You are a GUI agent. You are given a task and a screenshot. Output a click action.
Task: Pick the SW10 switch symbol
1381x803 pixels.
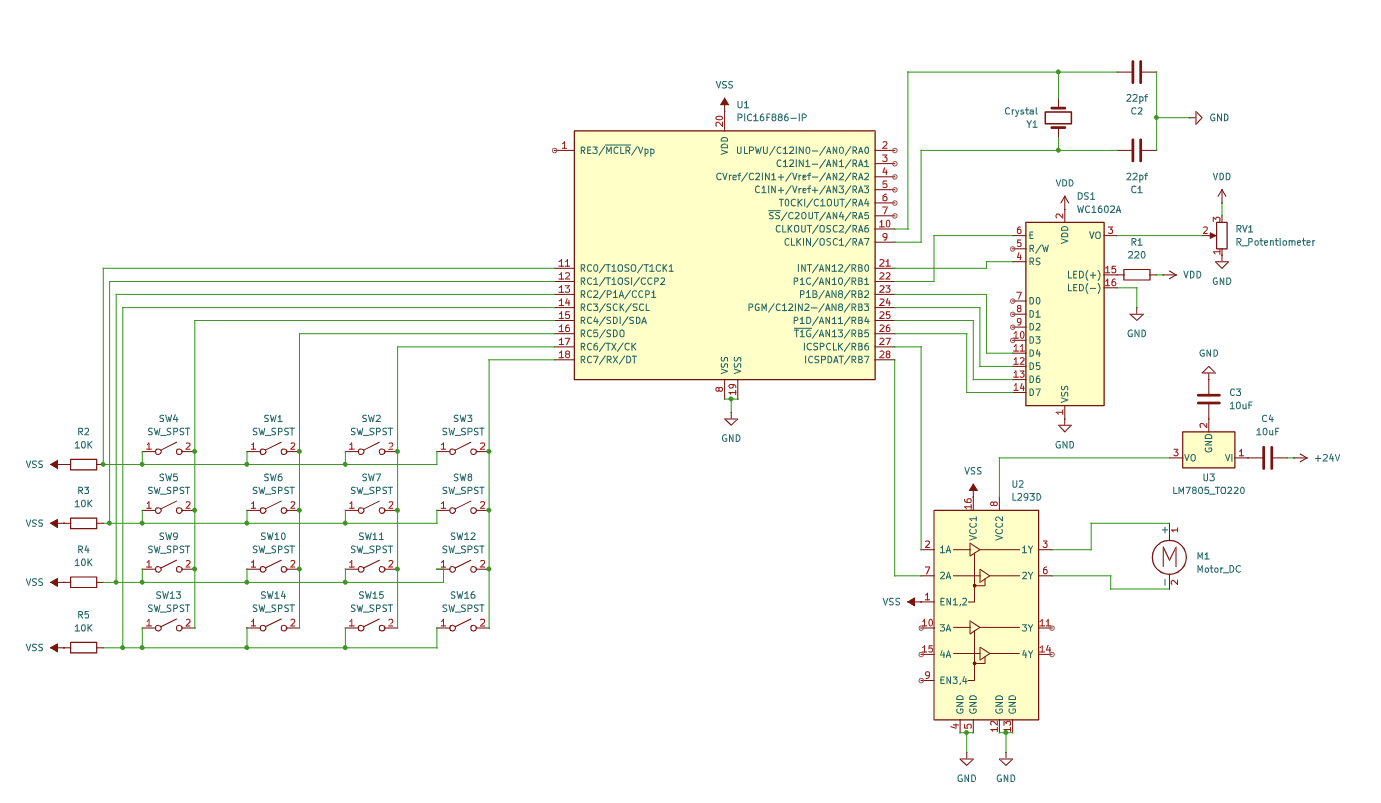point(273,565)
